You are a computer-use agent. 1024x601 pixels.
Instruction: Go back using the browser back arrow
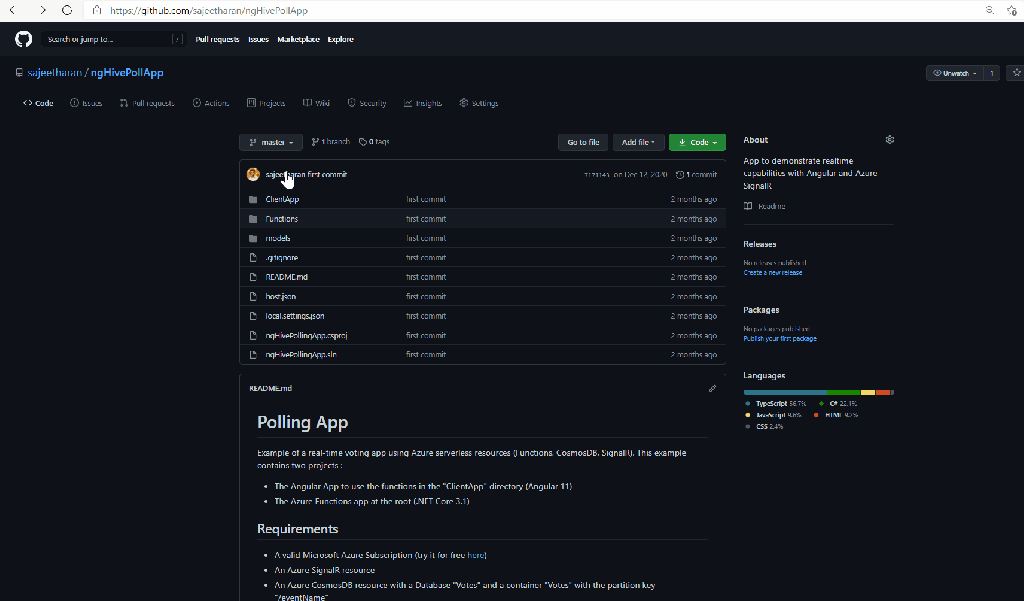(12, 10)
